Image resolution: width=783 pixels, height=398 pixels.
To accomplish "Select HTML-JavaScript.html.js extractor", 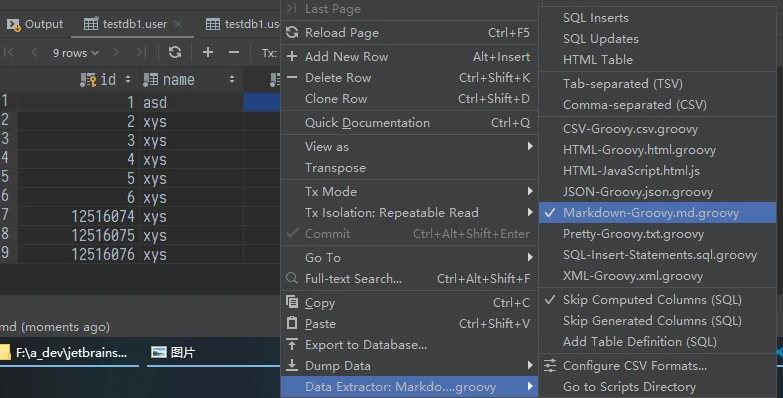I will point(657,171).
